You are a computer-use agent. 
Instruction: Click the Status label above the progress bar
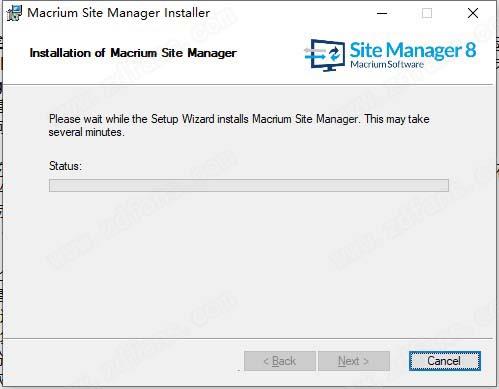[65, 166]
